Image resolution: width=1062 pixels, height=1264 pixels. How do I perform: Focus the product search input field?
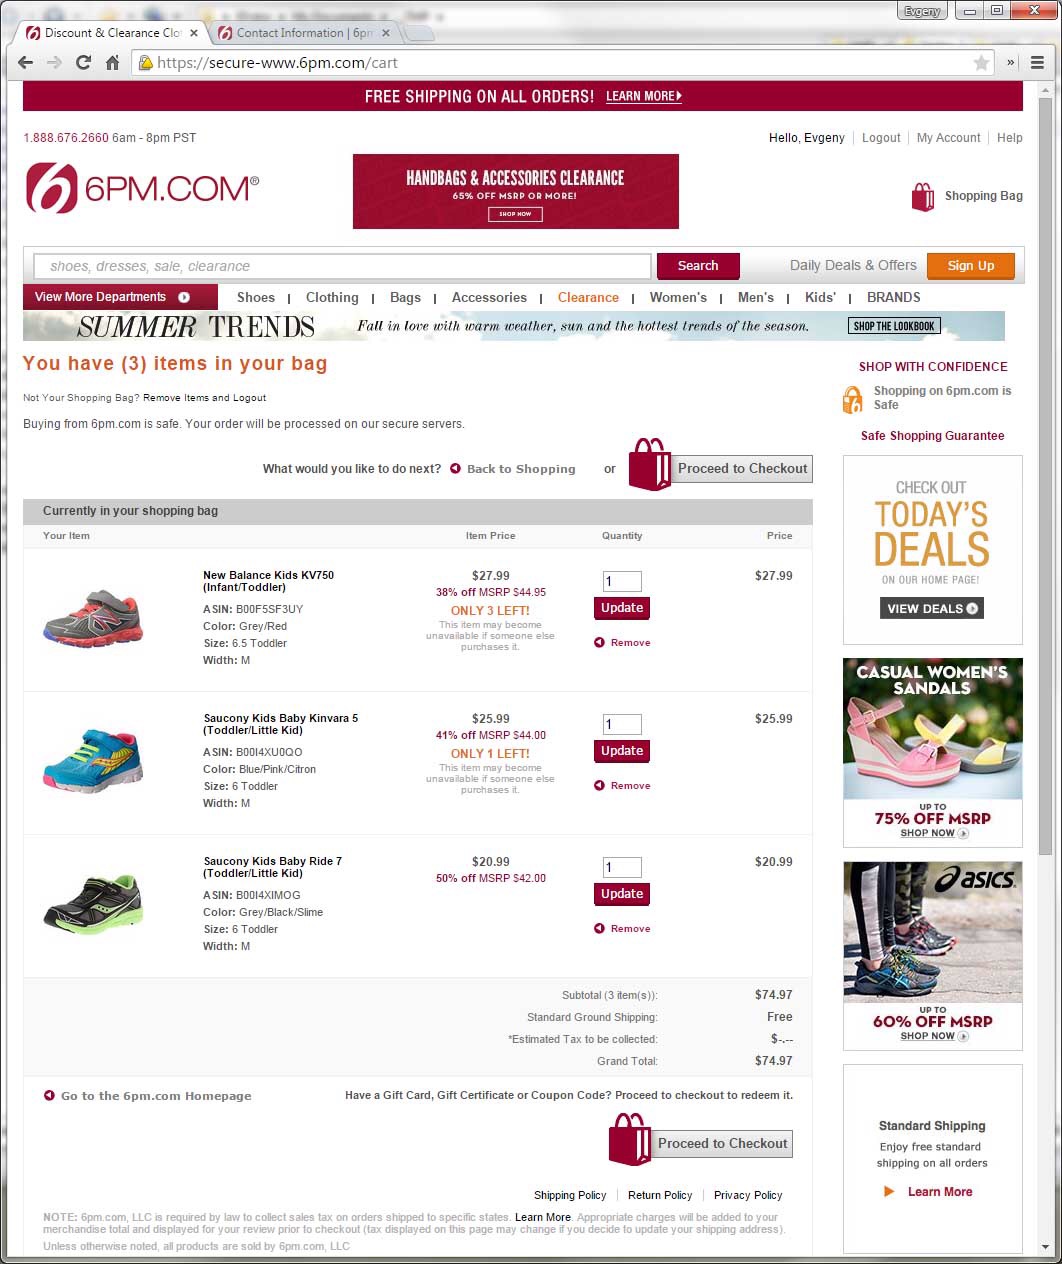tap(342, 266)
